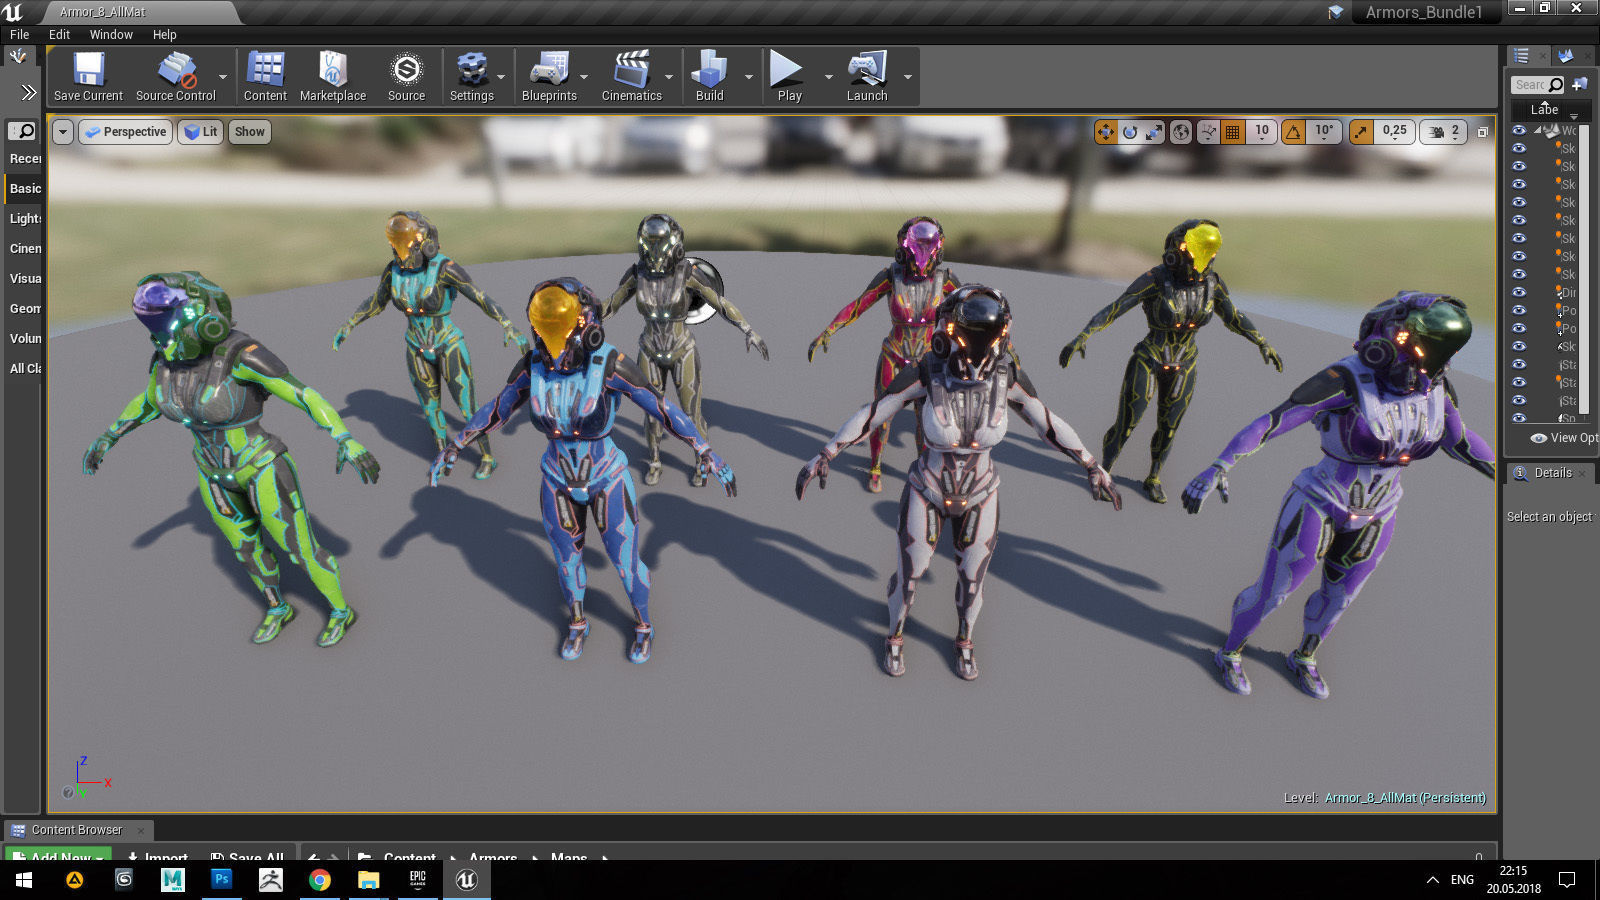This screenshot has height=900, width=1600.
Task: Open File Explorer from the taskbar
Action: [x=368, y=880]
